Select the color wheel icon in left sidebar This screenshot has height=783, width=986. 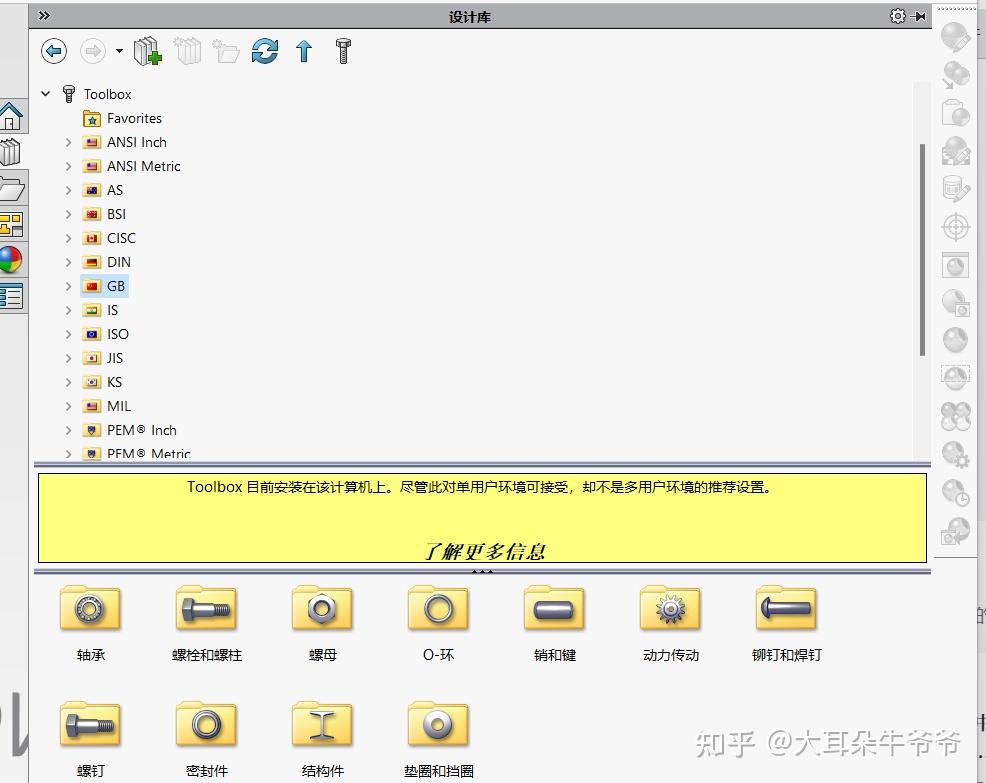click(12, 261)
